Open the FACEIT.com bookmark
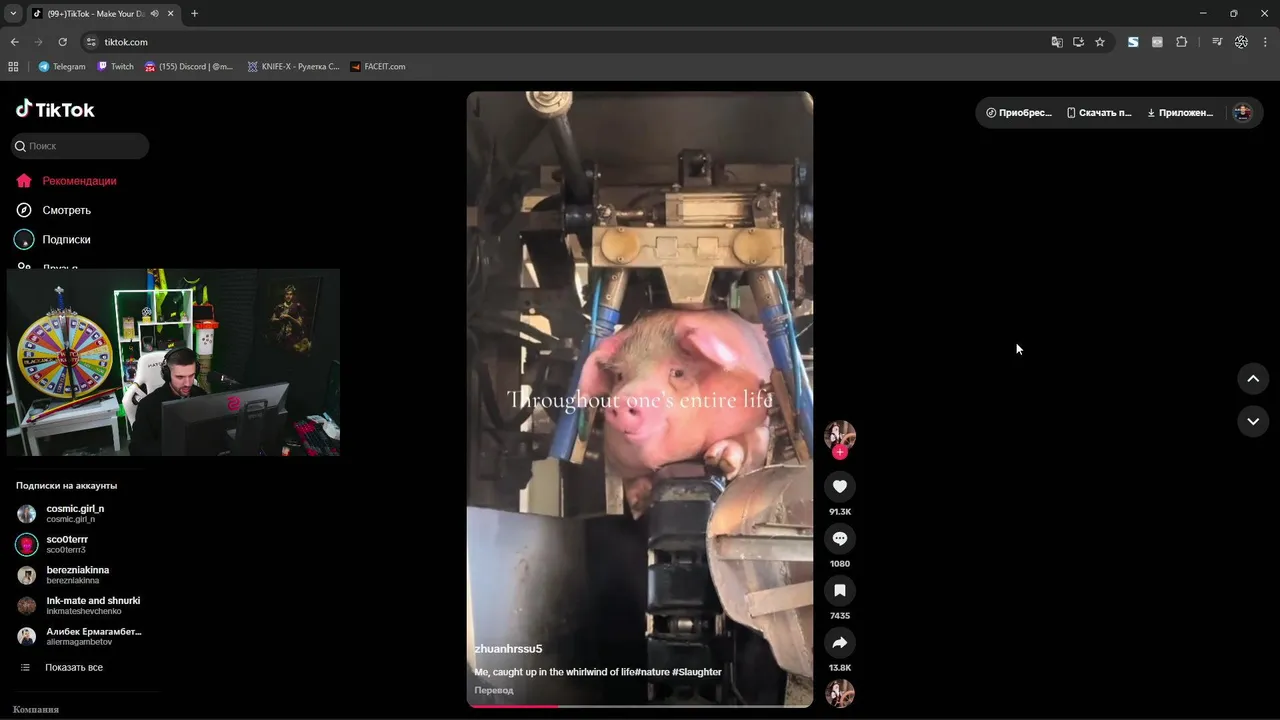The height and width of the screenshot is (720, 1280). click(378, 67)
